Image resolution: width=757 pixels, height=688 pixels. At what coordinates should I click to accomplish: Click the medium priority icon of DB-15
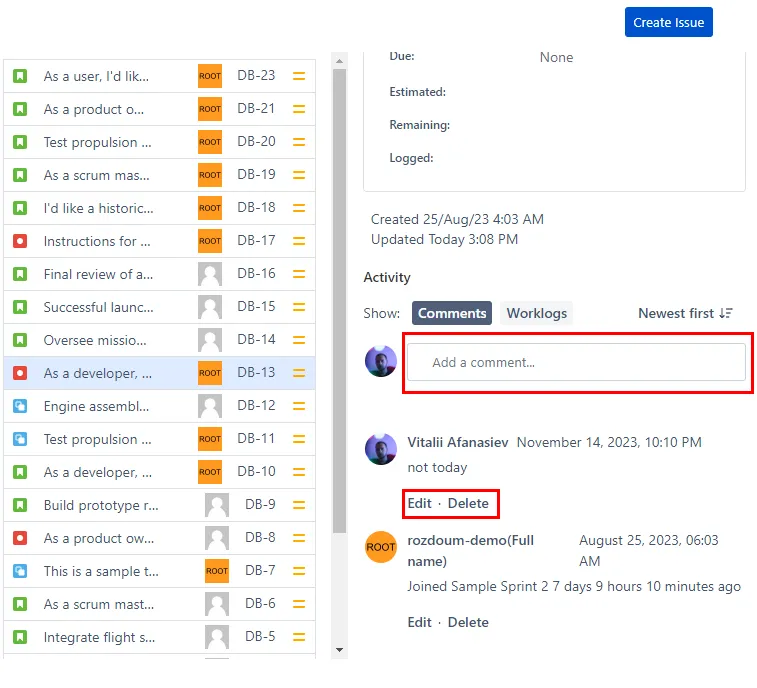tap(299, 307)
